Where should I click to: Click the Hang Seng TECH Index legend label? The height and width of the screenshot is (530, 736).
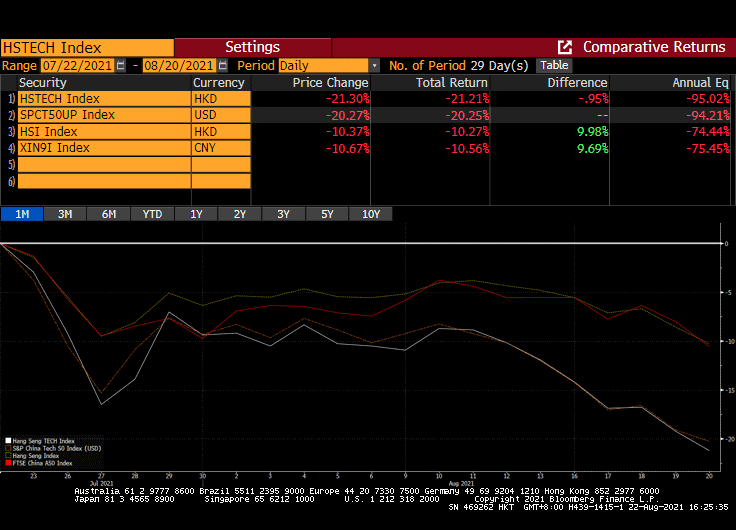click(44, 441)
